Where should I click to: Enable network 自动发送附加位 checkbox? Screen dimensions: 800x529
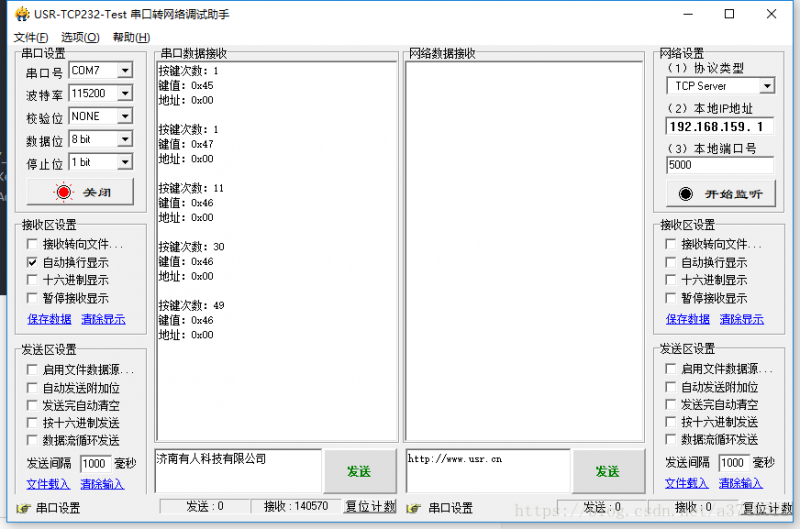[x=671, y=387]
